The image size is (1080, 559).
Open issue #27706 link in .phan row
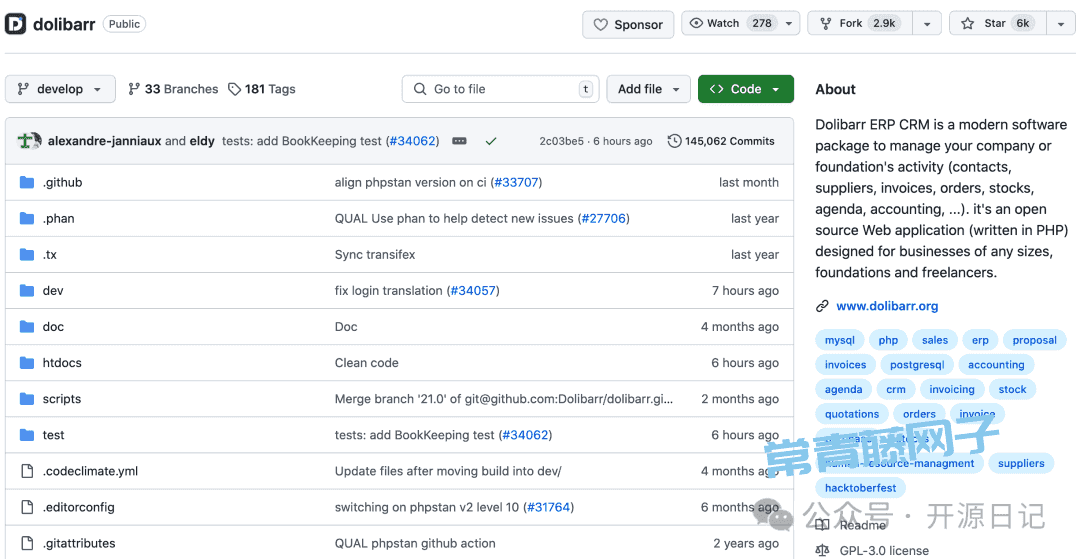coord(603,218)
